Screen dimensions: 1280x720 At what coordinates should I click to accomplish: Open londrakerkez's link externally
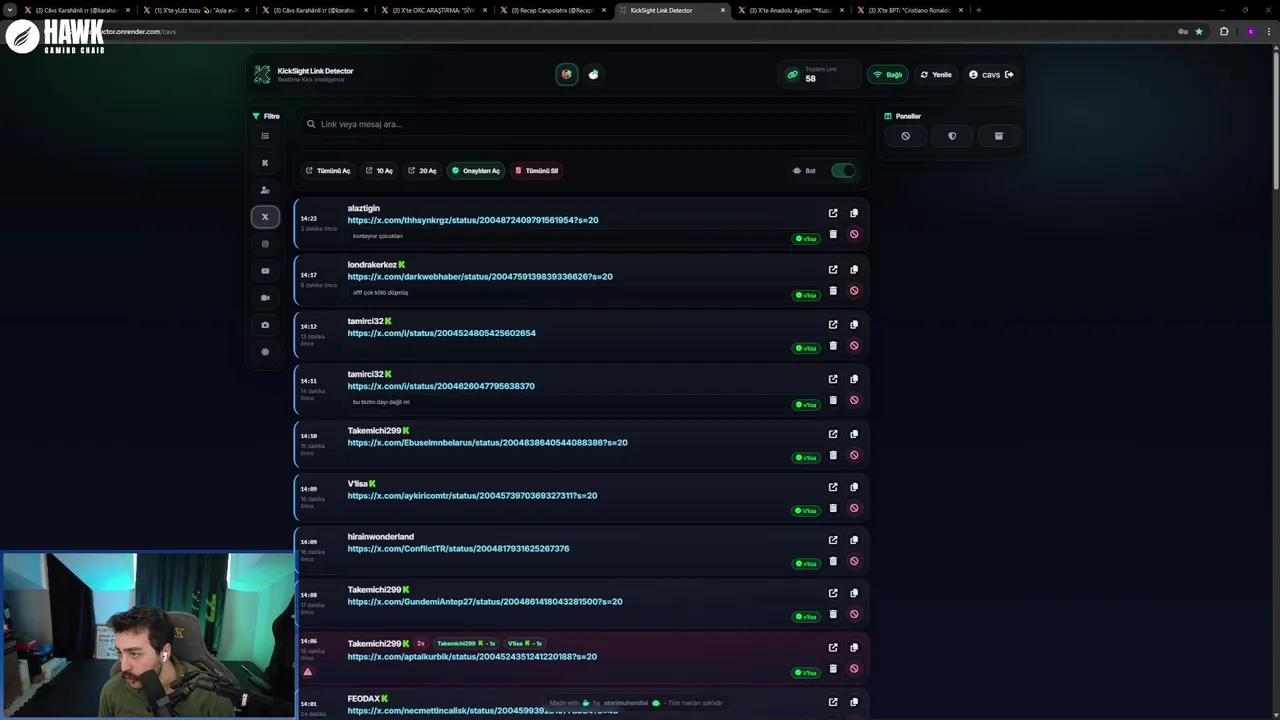coord(833,269)
